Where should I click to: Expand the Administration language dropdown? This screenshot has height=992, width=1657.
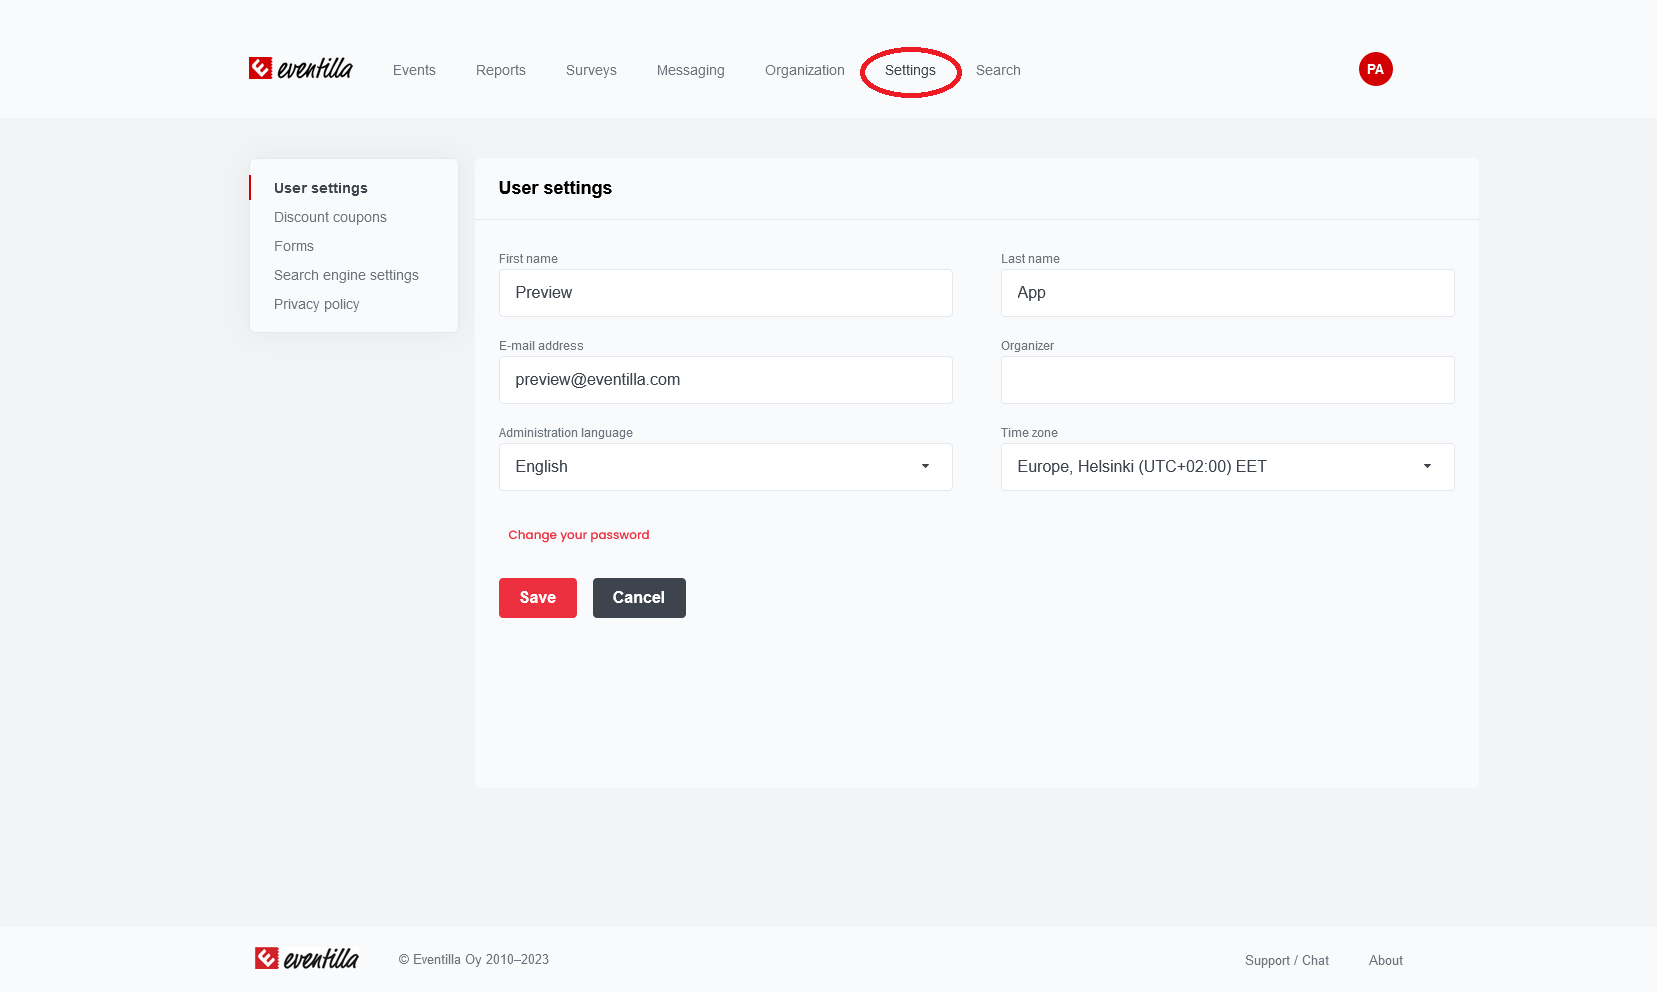726,467
